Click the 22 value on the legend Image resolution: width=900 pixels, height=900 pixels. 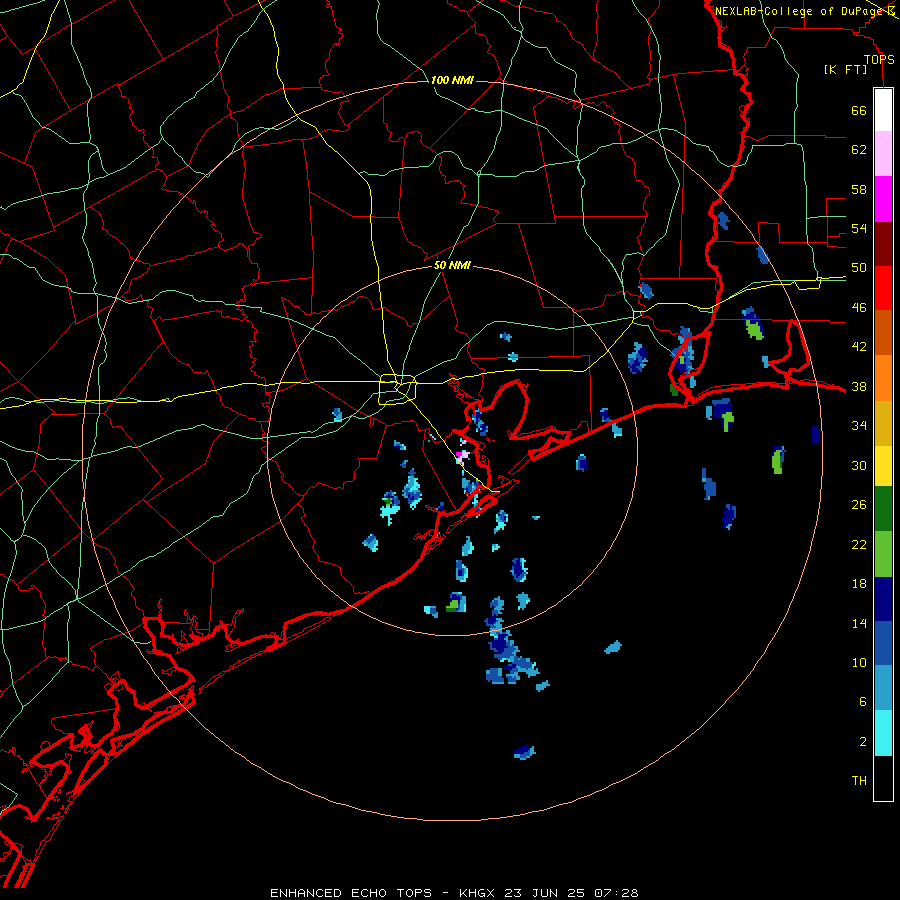(859, 544)
